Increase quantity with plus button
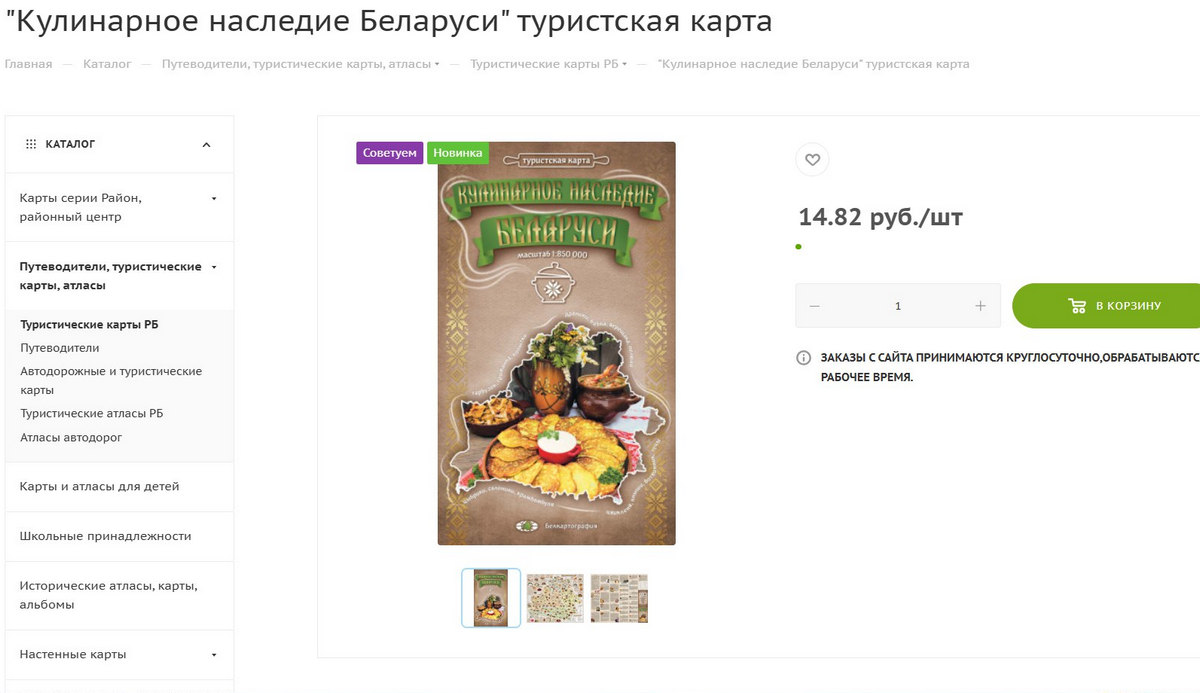 (x=980, y=306)
